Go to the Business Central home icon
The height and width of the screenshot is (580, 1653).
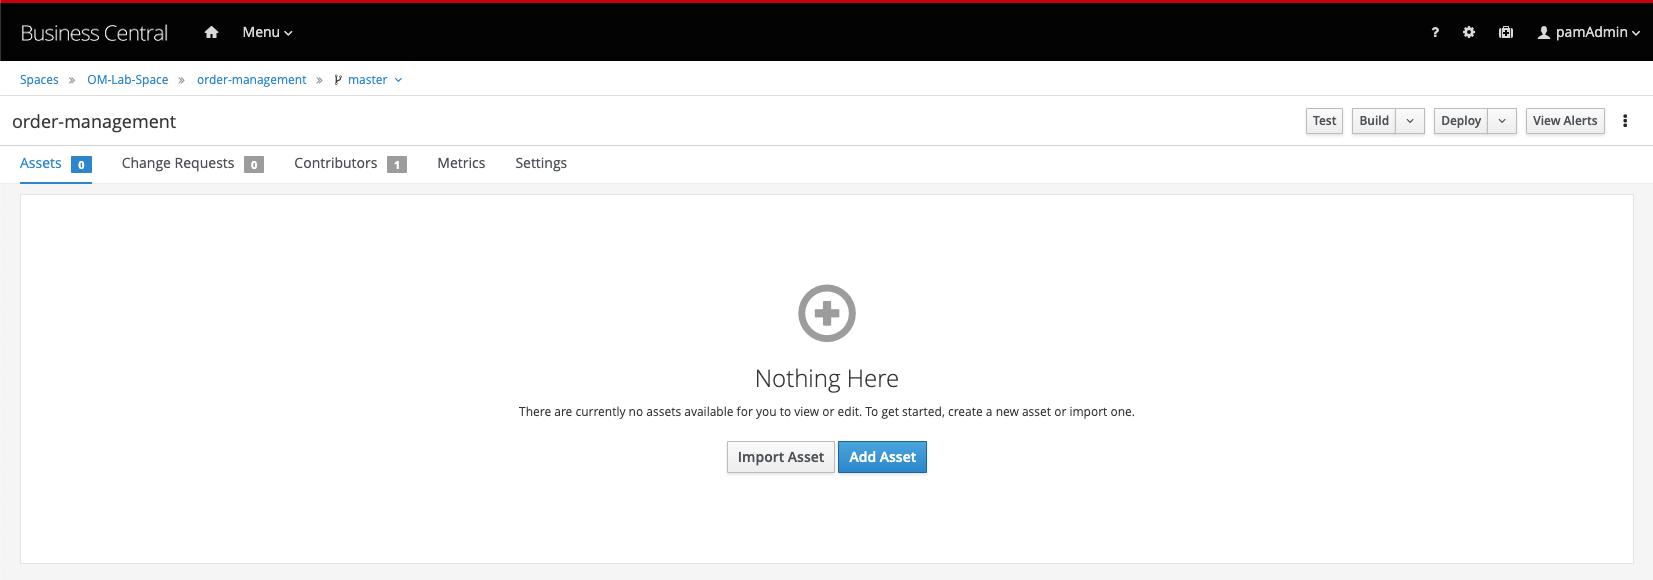click(x=211, y=32)
